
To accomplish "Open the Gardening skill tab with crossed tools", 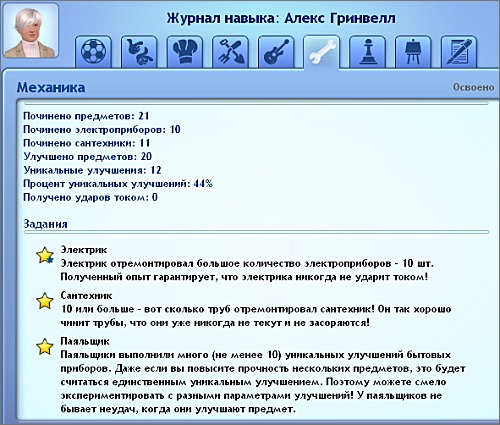I will (231, 52).
